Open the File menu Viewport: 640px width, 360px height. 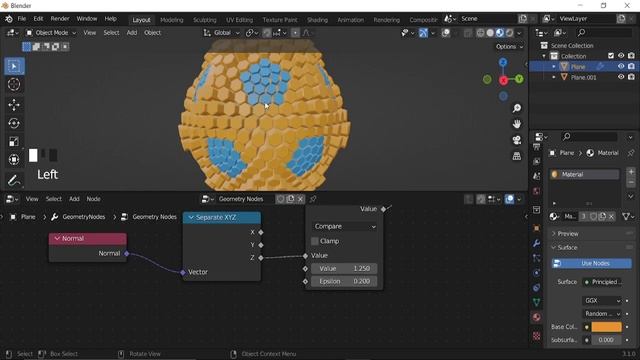pyautogui.click(x=22, y=19)
